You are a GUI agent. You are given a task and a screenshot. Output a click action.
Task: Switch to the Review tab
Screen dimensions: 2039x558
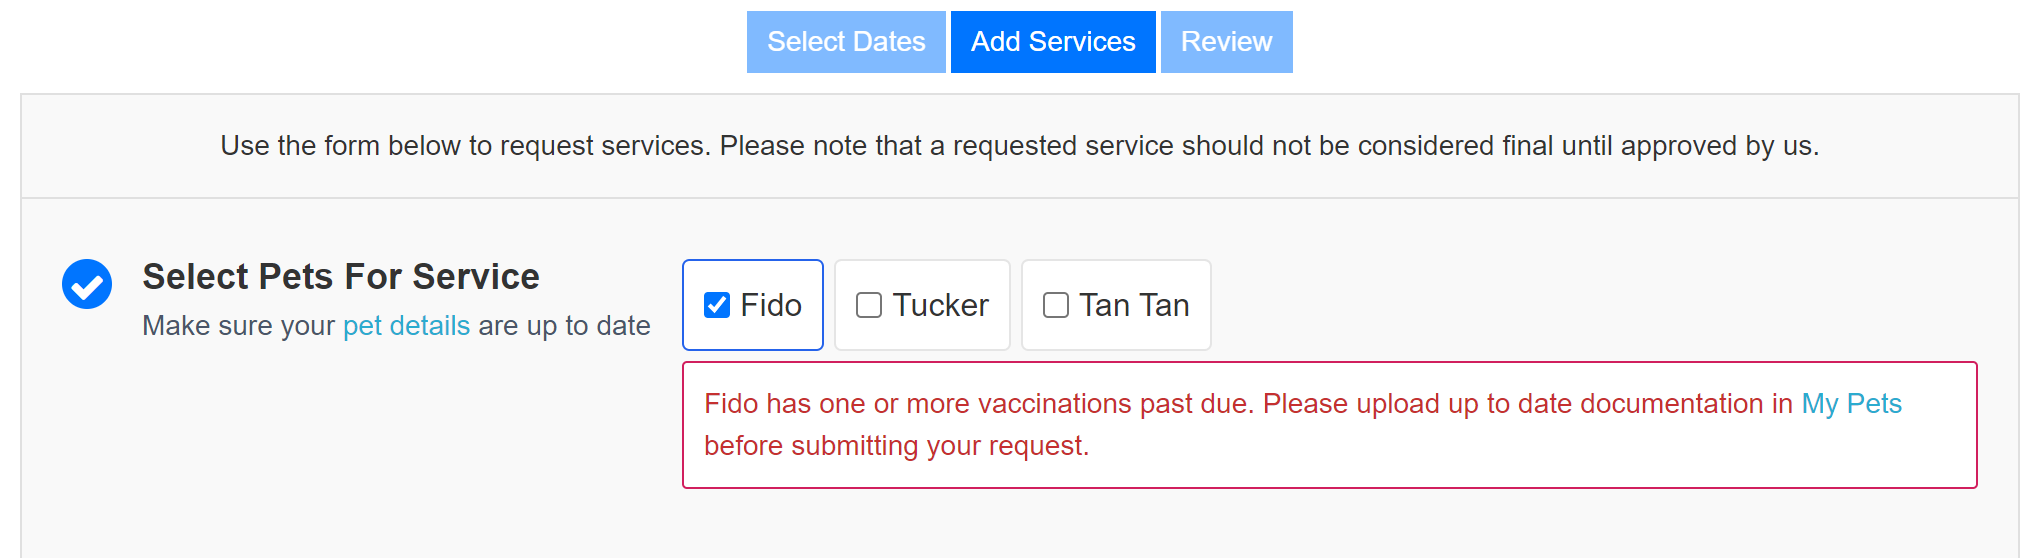(x=1226, y=42)
